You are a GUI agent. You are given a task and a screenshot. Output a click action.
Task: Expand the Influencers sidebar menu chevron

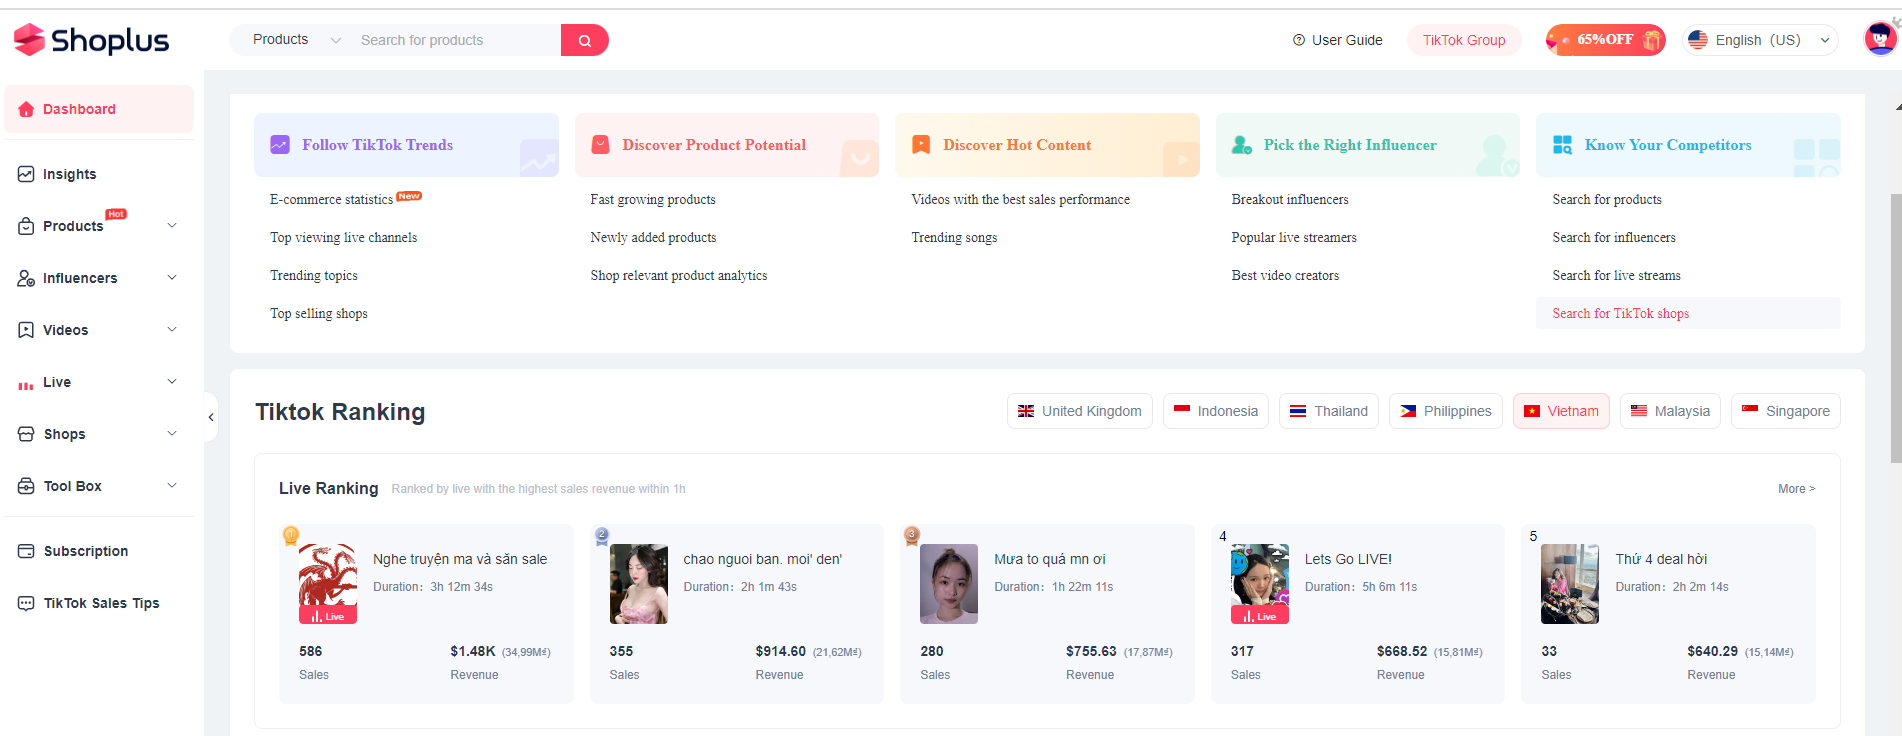(172, 277)
